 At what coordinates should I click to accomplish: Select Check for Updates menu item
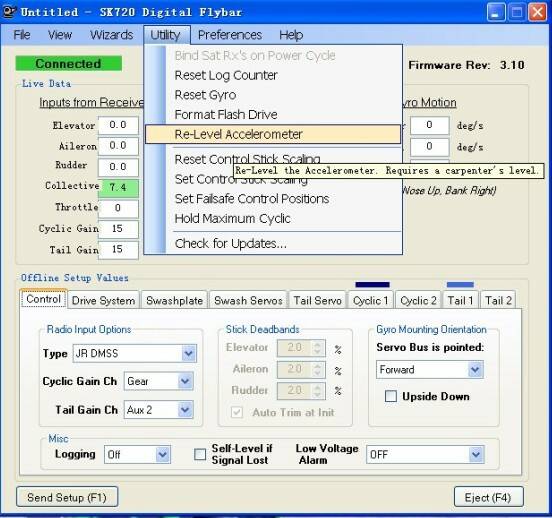(231, 243)
